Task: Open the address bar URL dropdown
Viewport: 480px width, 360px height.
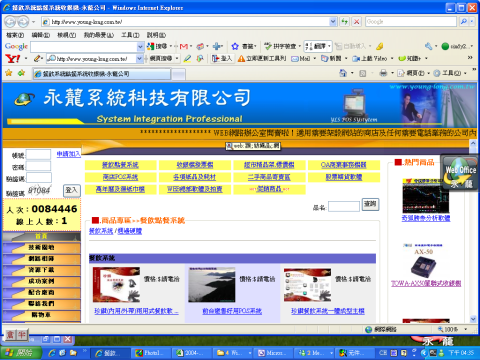Action: coord(333,22)
